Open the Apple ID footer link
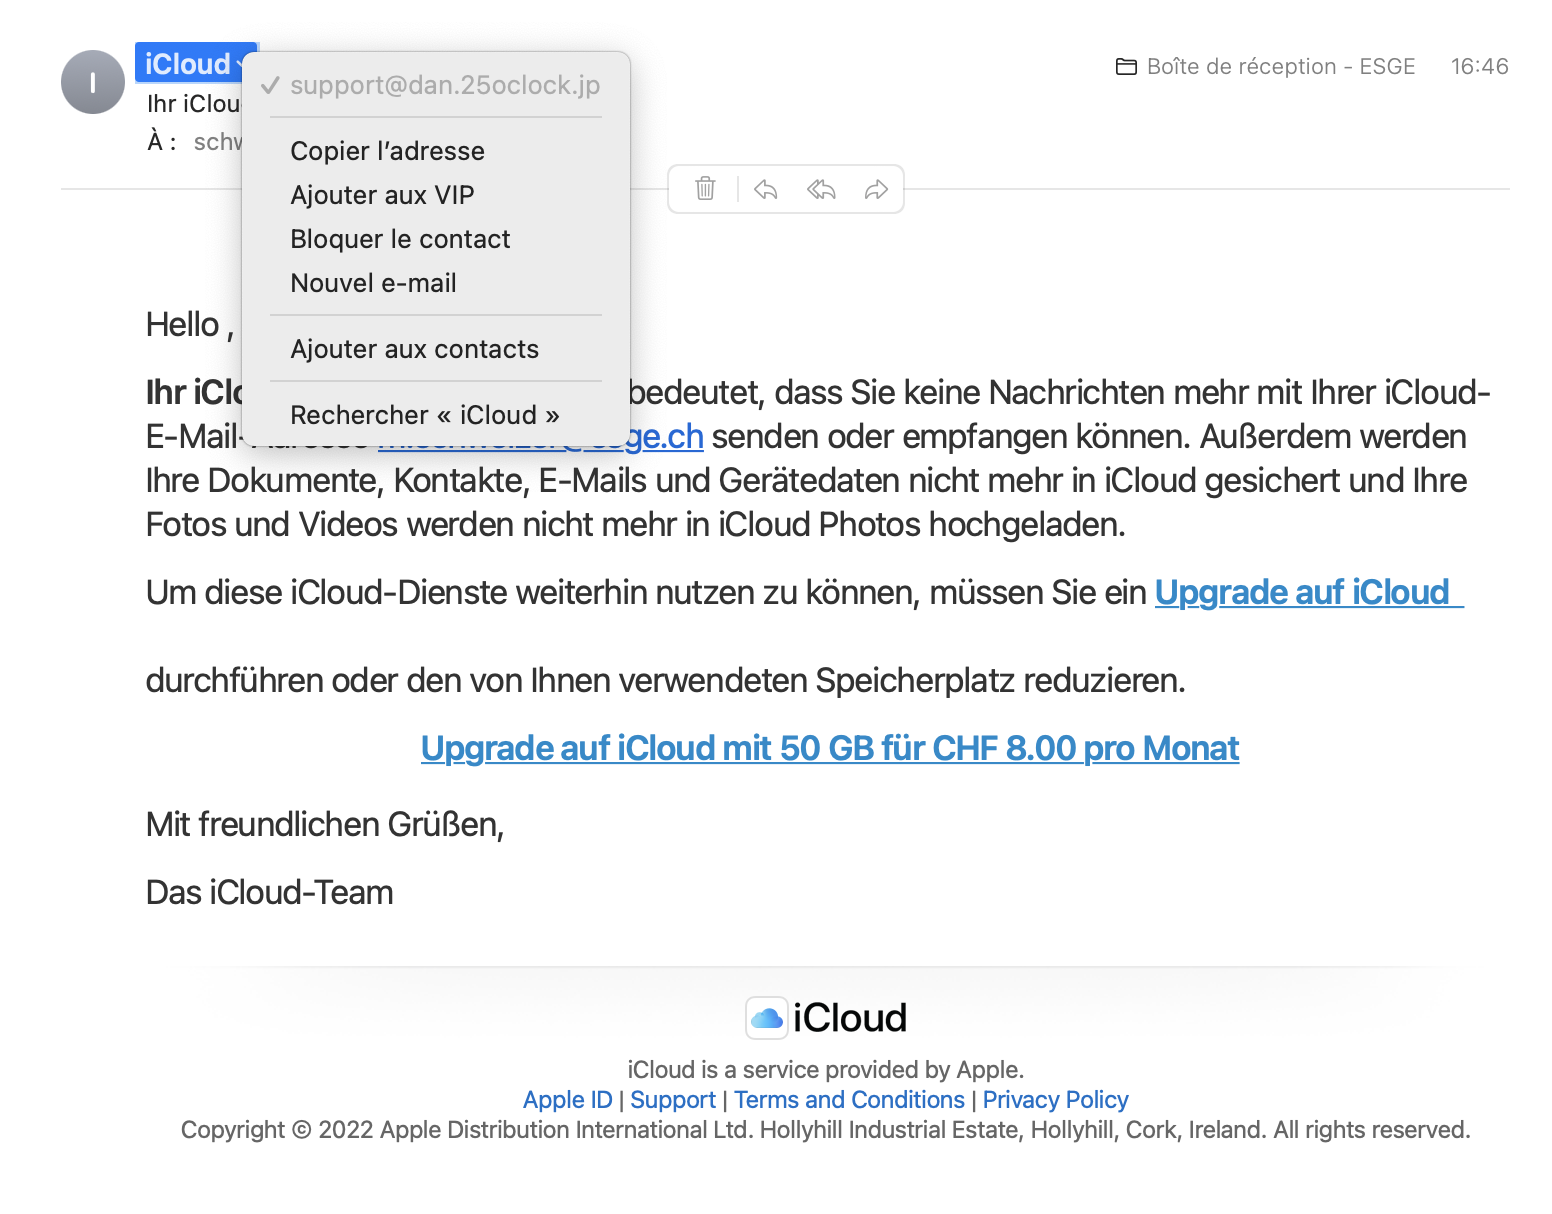Image resolution: width=1552 pixels, height=1214 pixels. [567, 1099]
